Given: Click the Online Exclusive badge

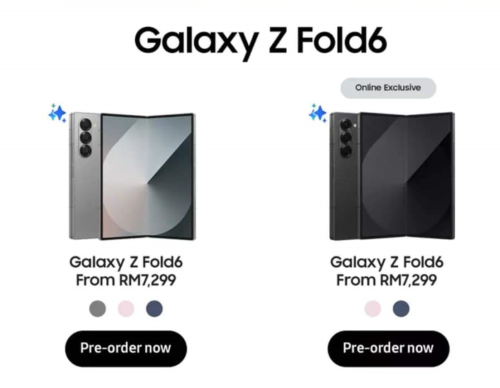Looking at the screenshot, I should 388,88.
